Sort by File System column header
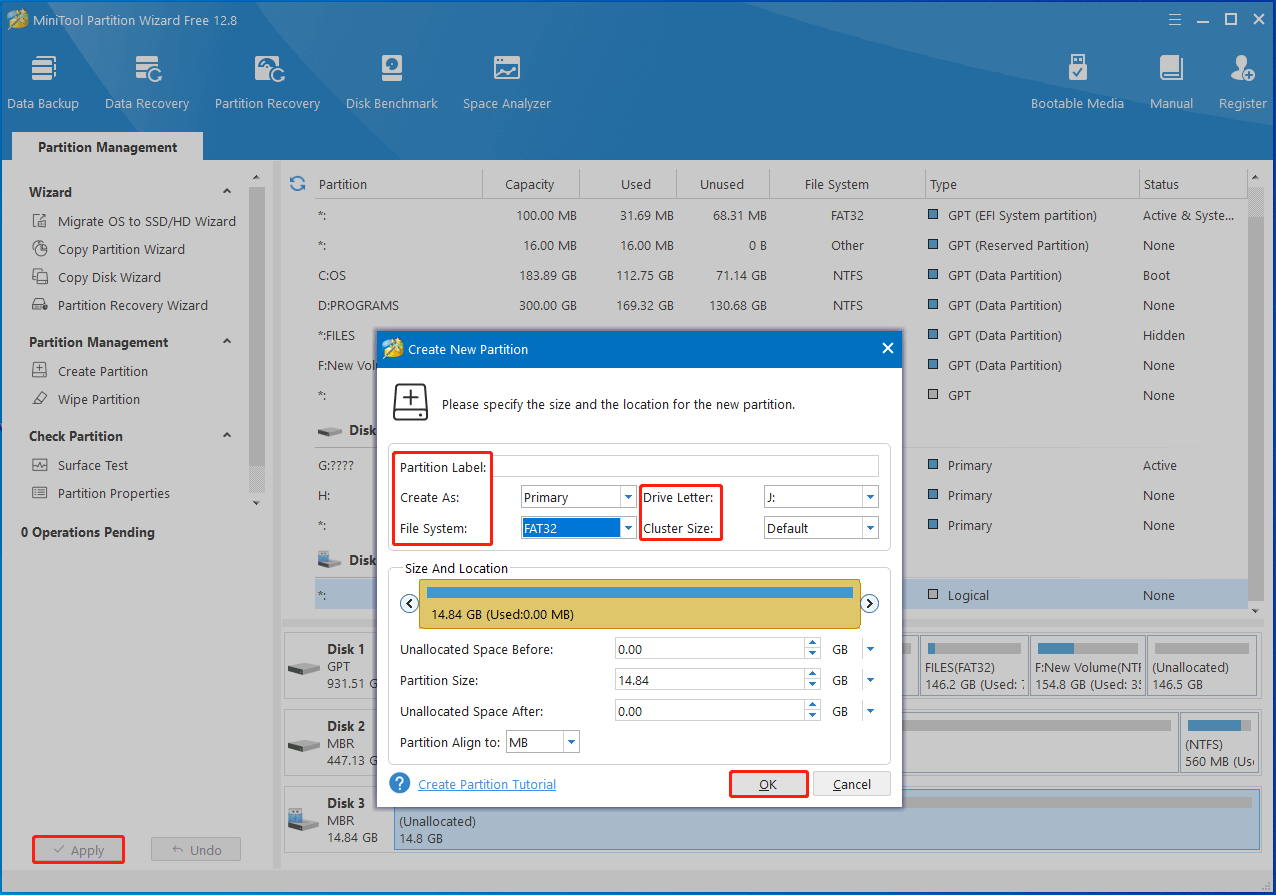The height and width of the screenshot is (895, 1276). click(x=837, y=184)
